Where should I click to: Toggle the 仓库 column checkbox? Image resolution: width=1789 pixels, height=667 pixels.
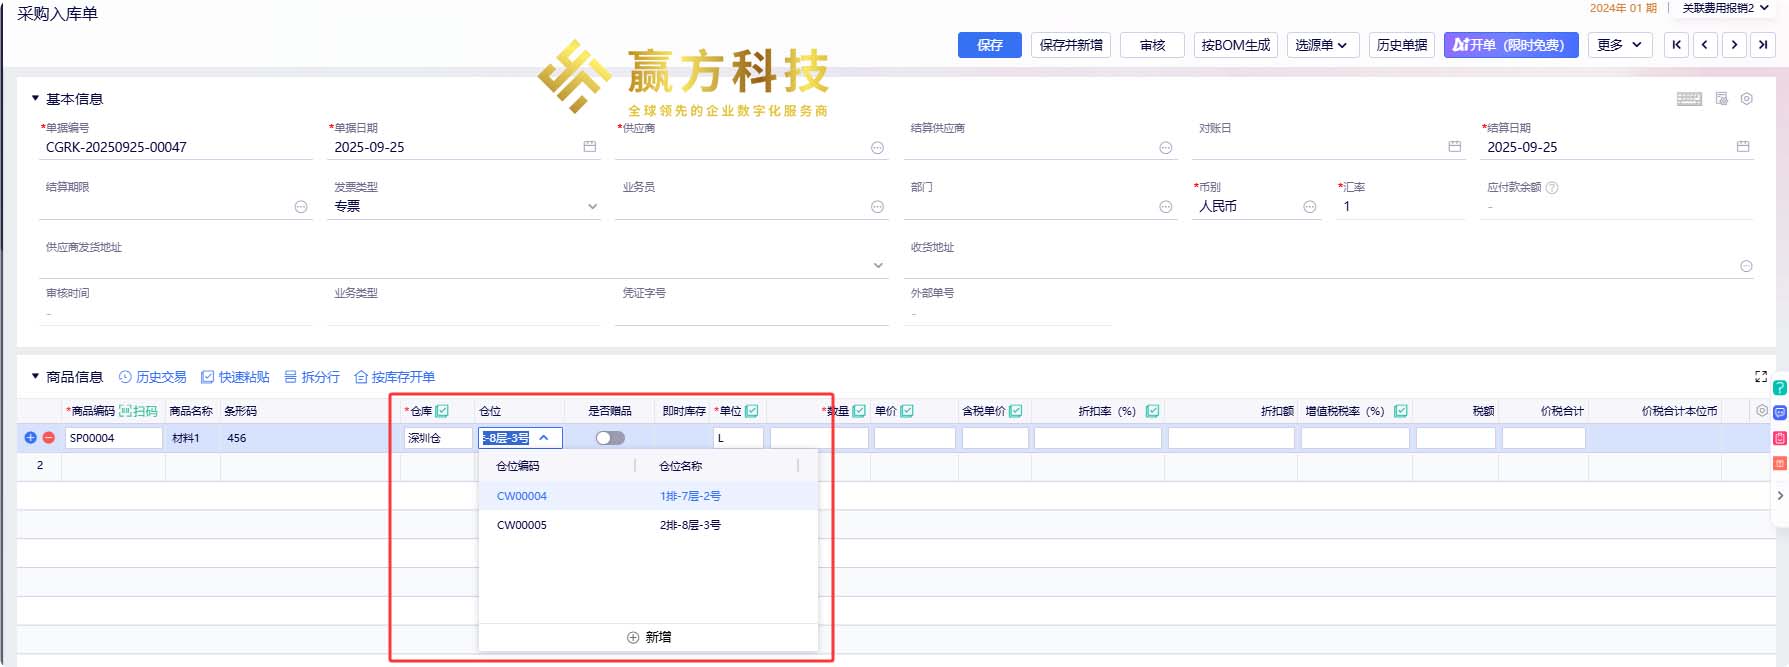click(x=442, y=411)
